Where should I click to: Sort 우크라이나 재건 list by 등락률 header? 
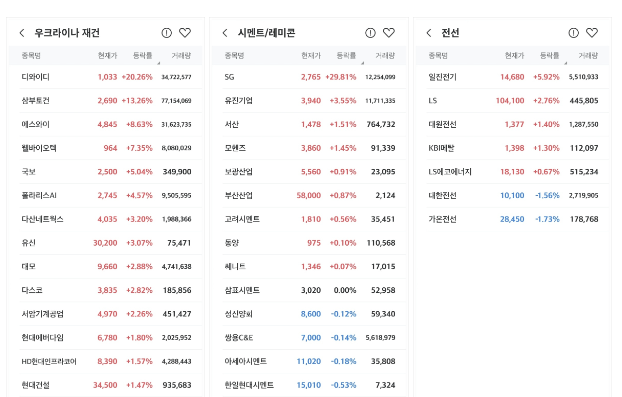point(142,56)
